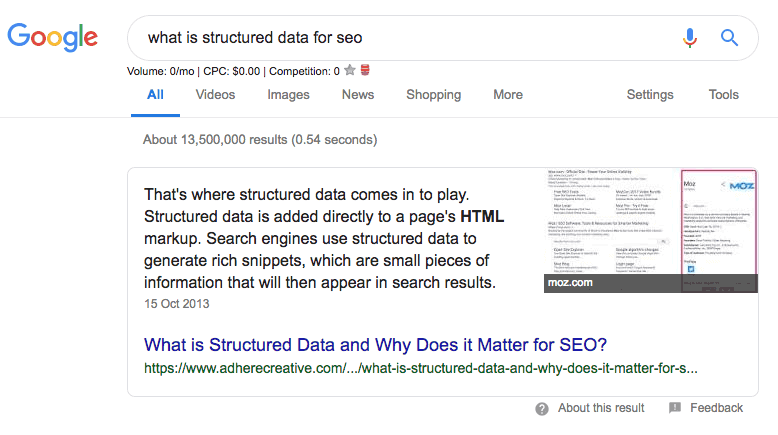
Task: Click the Feedback speech bubble icon
Action: [x=675, y=408]
